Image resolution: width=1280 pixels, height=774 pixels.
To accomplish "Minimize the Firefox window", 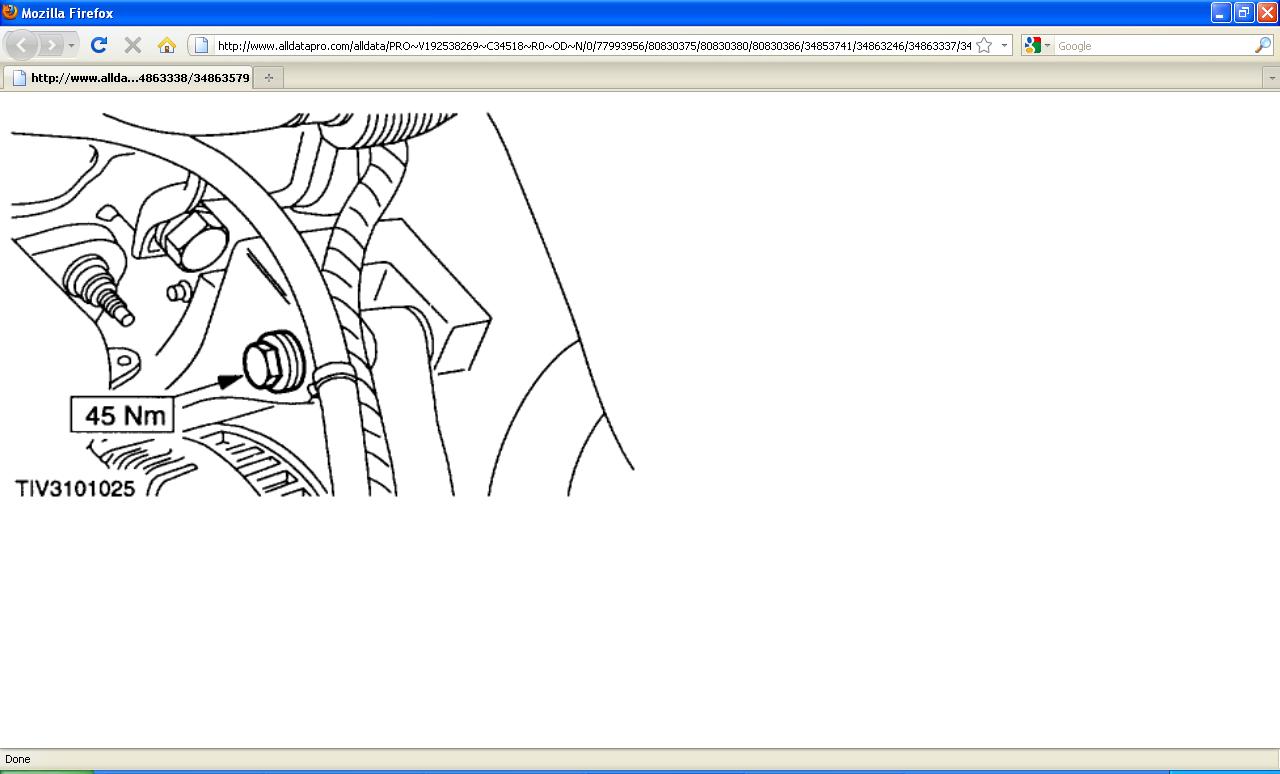I will pos(1221,13).
